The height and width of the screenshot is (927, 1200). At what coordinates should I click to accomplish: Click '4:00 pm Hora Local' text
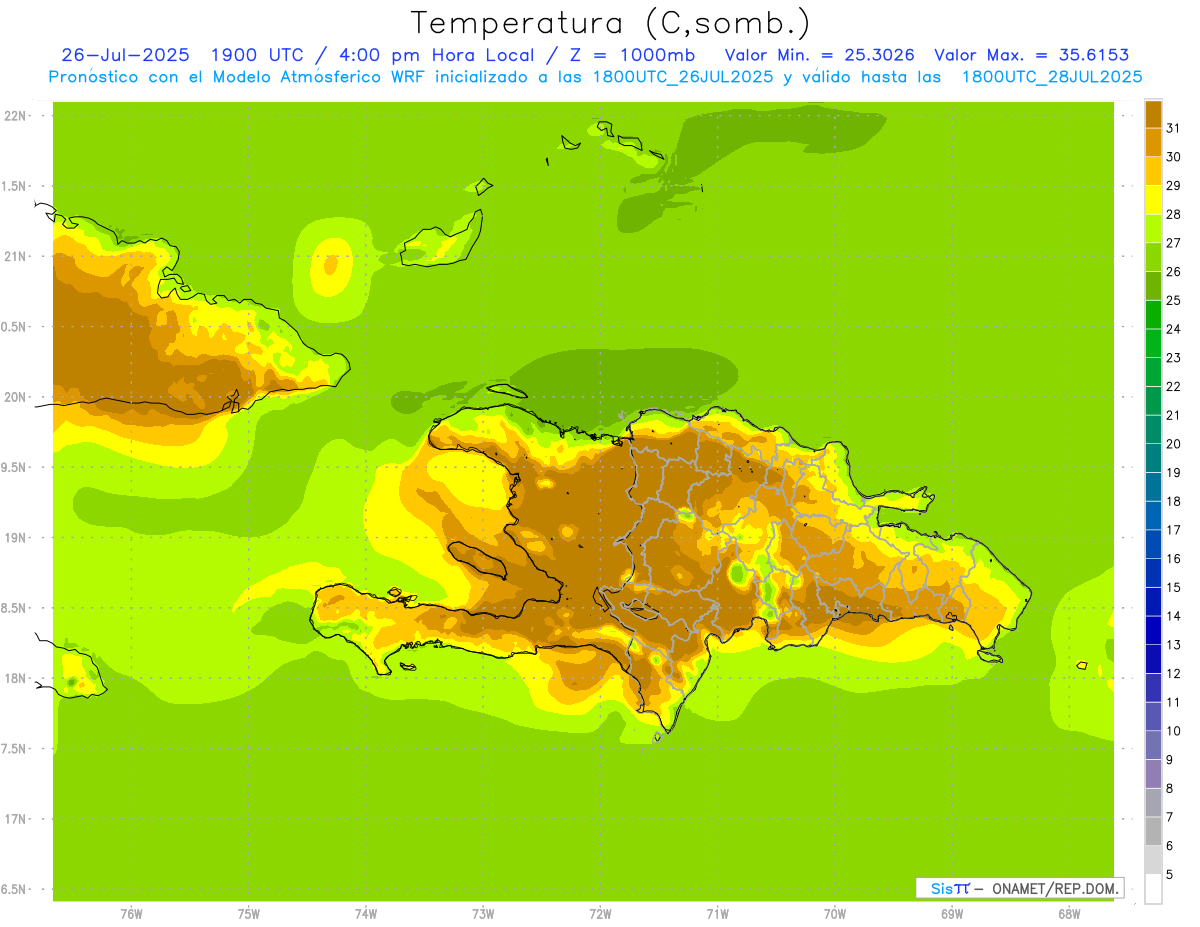pyautogui.click(x=434, y=55)
